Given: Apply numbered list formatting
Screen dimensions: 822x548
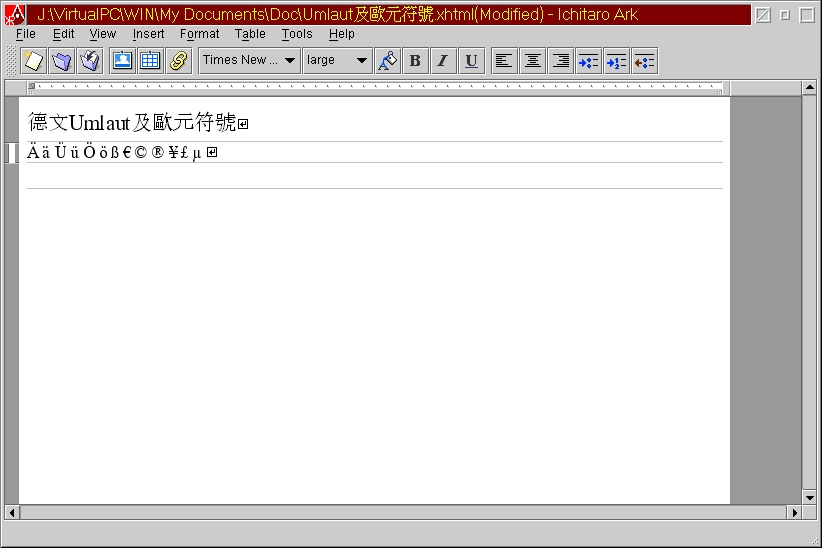Looking at the screenshot, I should coord(616,61).
